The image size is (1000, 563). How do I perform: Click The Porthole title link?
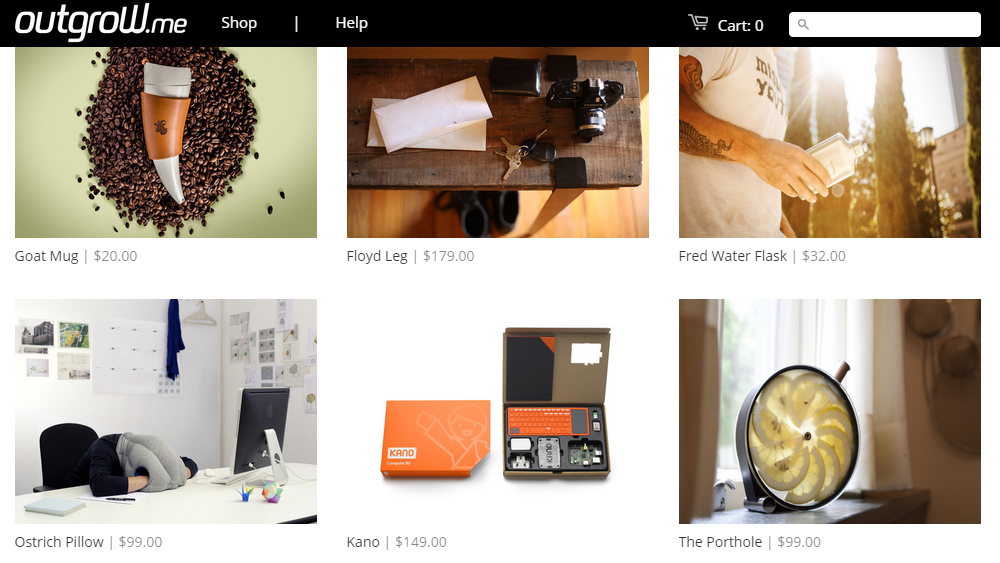[720, 542]
